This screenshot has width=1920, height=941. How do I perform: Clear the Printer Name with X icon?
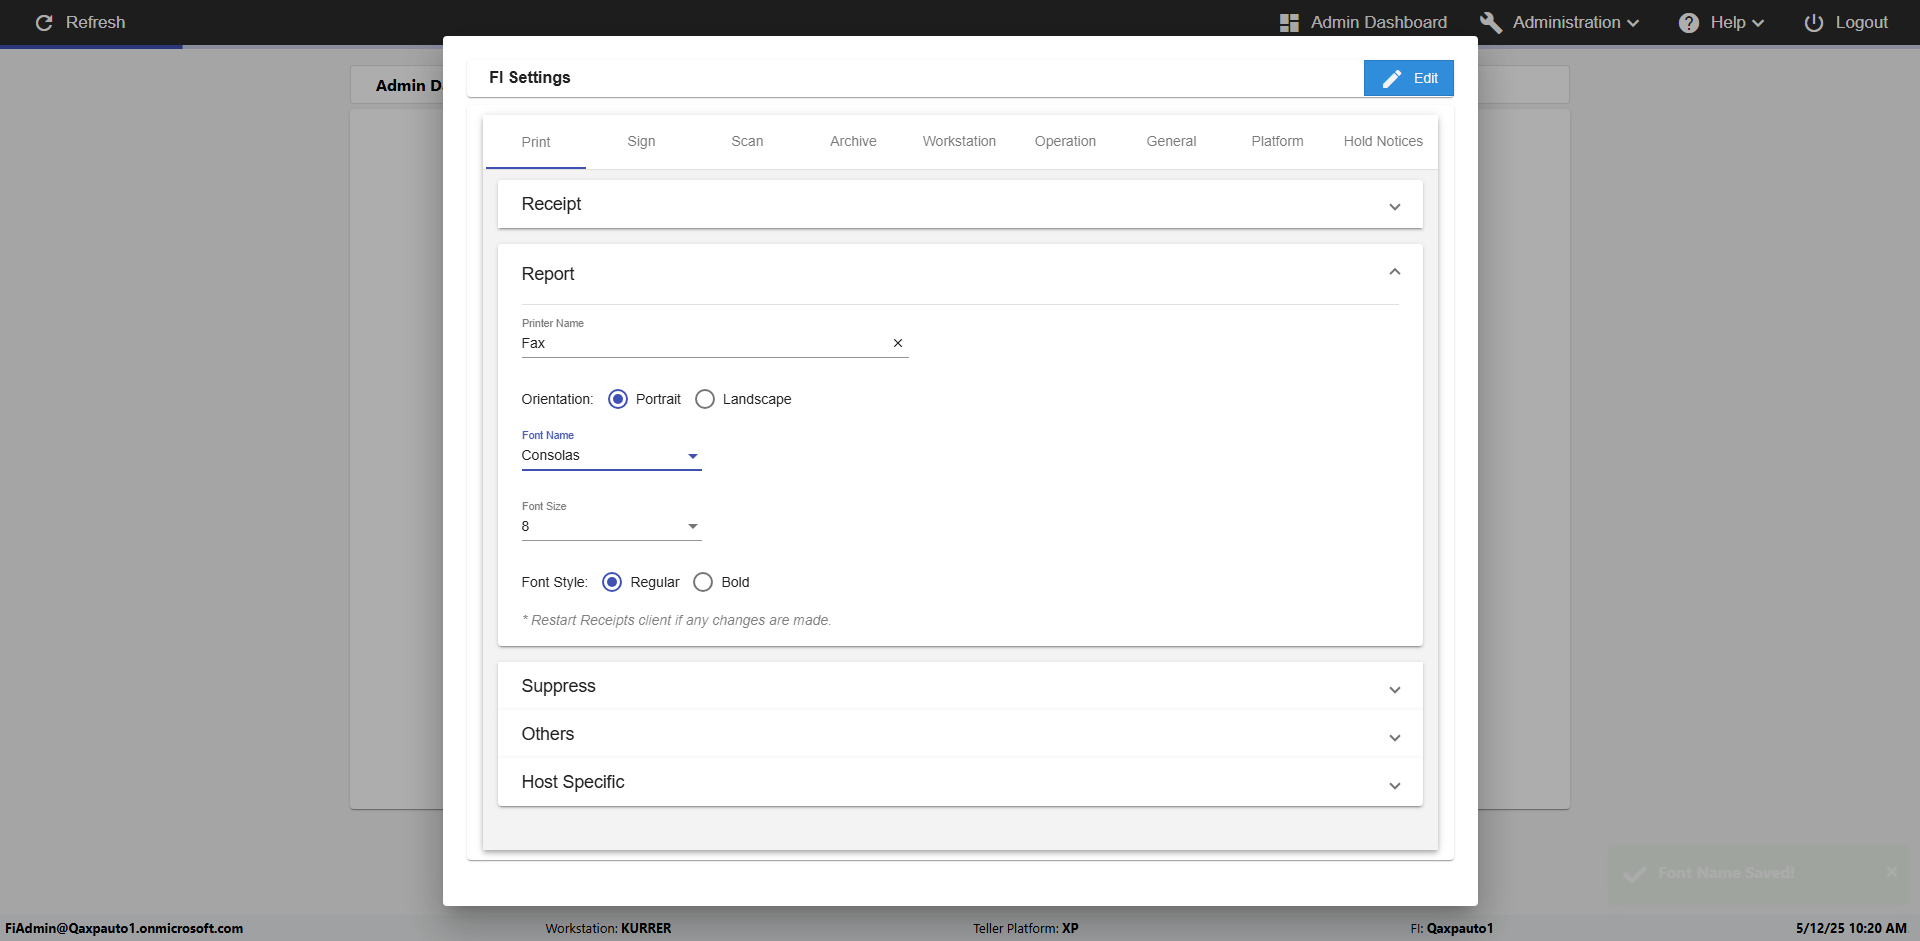point(897,343)
